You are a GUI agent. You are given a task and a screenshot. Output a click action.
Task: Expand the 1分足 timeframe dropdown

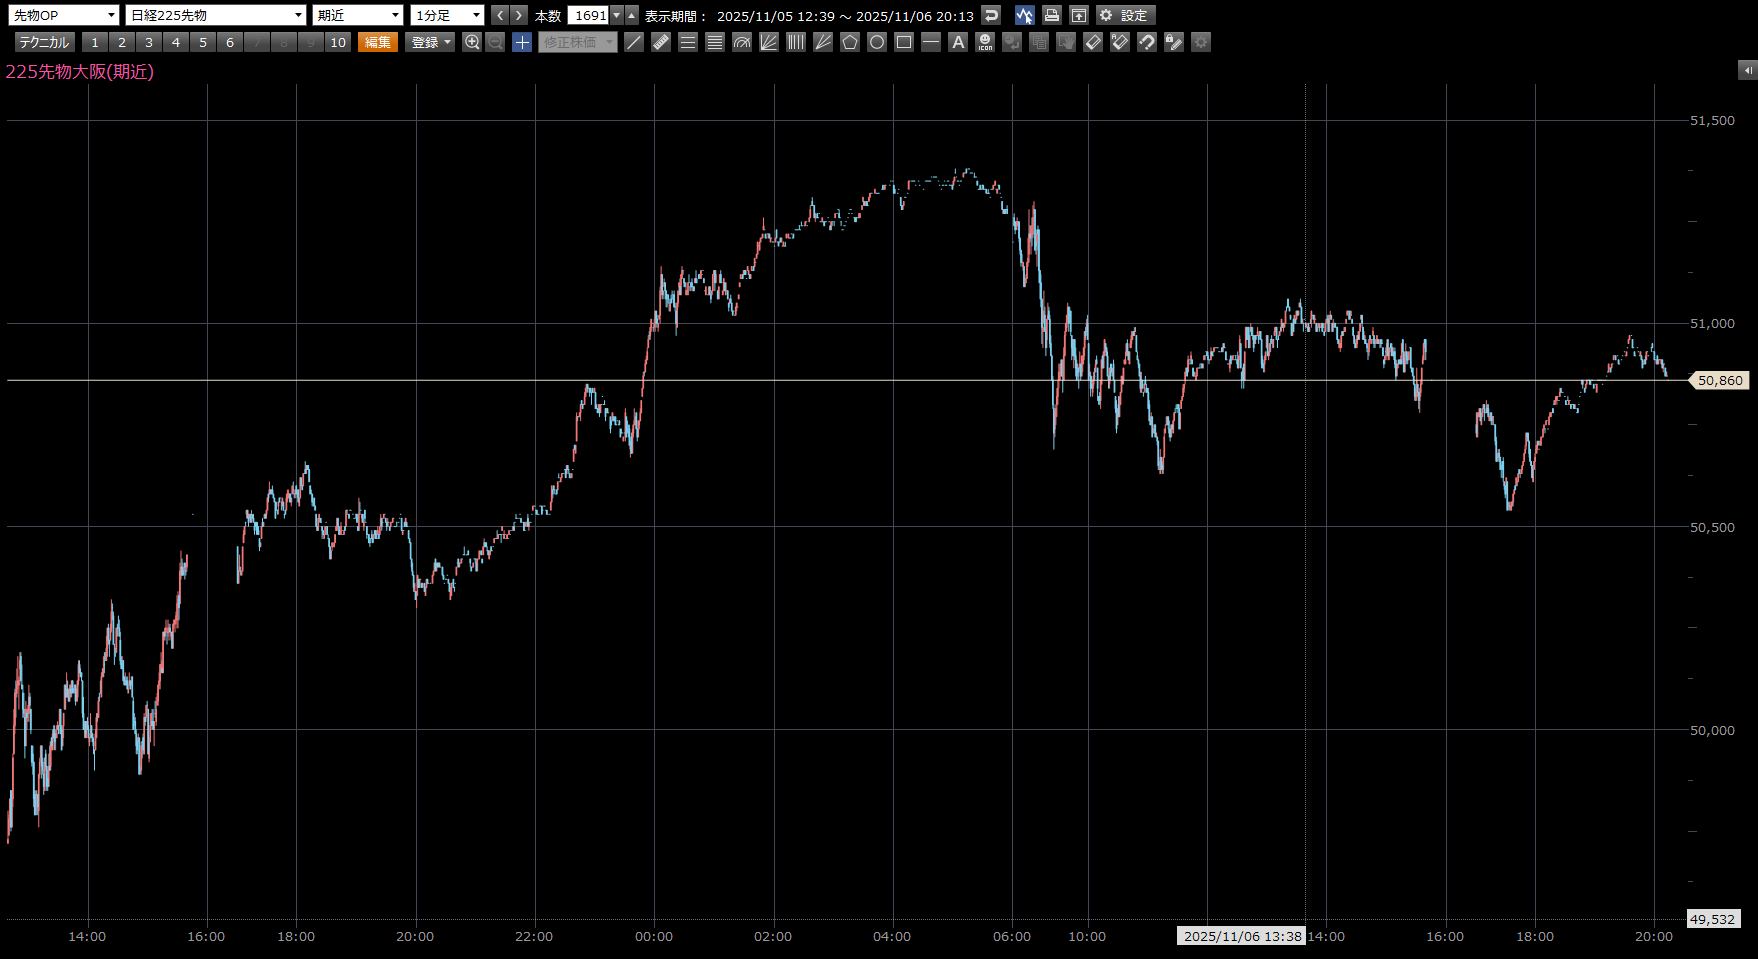point(447,15)
